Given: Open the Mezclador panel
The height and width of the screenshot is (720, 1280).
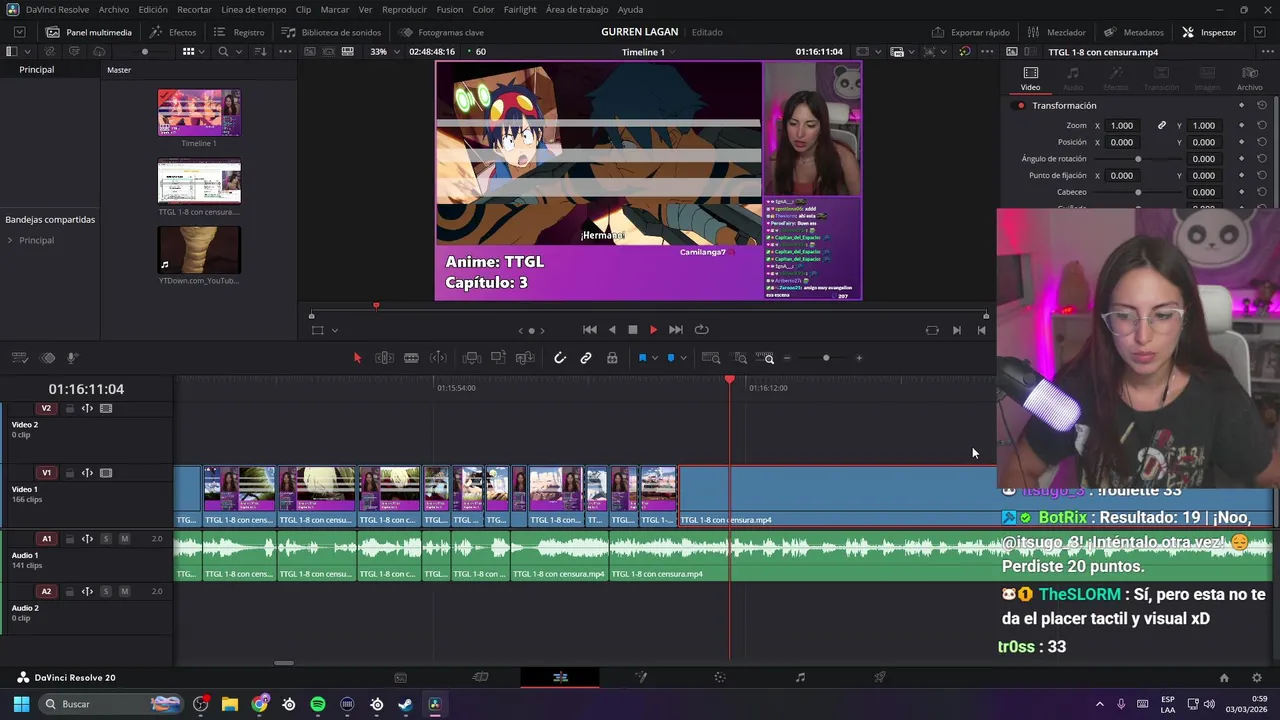Looking at the screenshot, I should point(1058,32).
